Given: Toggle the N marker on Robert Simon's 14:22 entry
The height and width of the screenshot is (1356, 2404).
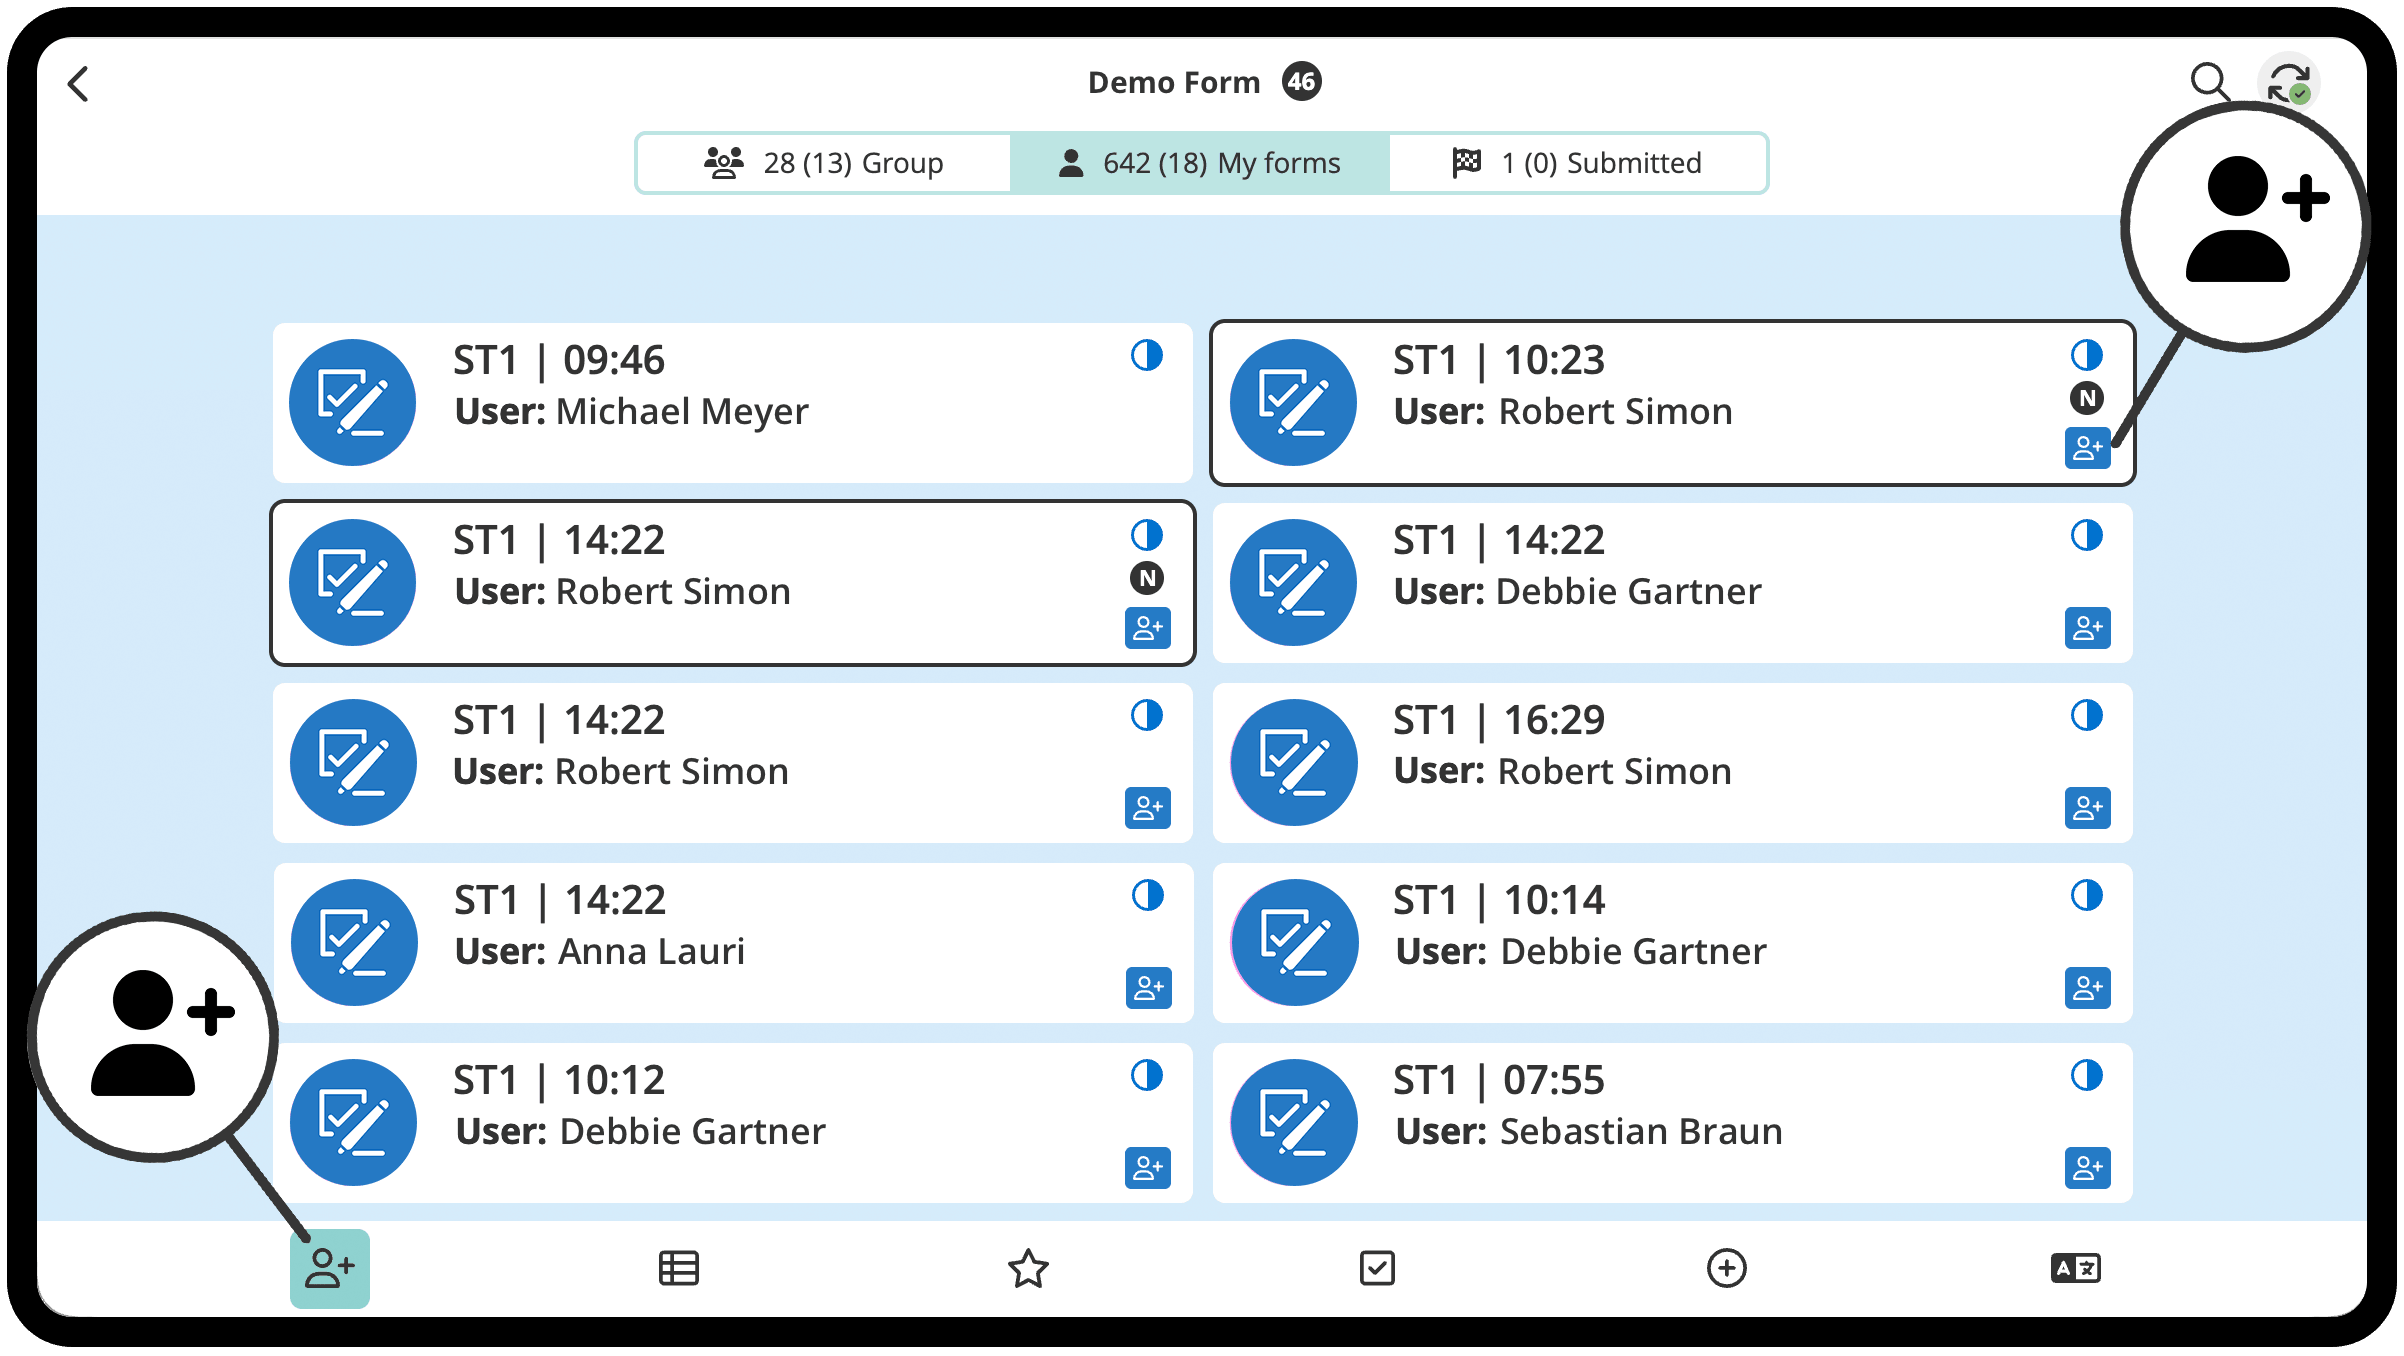Looking at the screenshot, I should coord(1148,578).
